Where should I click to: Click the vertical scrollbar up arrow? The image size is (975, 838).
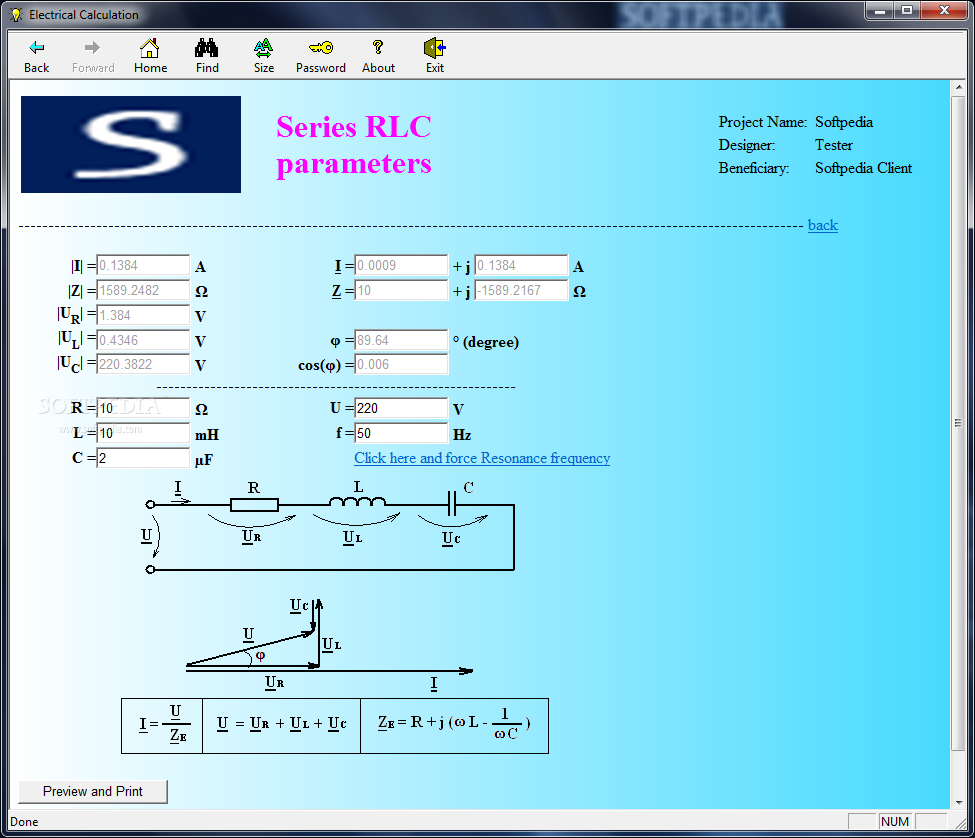tap(958, 88)
